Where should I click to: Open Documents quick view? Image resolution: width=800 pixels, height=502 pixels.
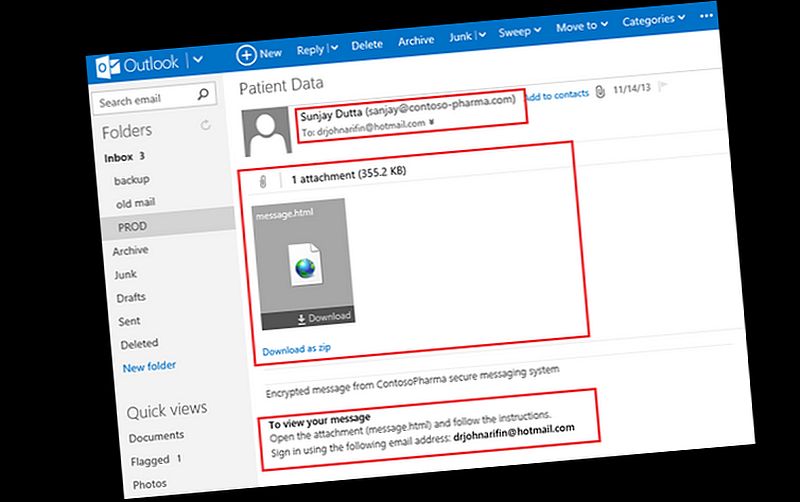(156, 437)
